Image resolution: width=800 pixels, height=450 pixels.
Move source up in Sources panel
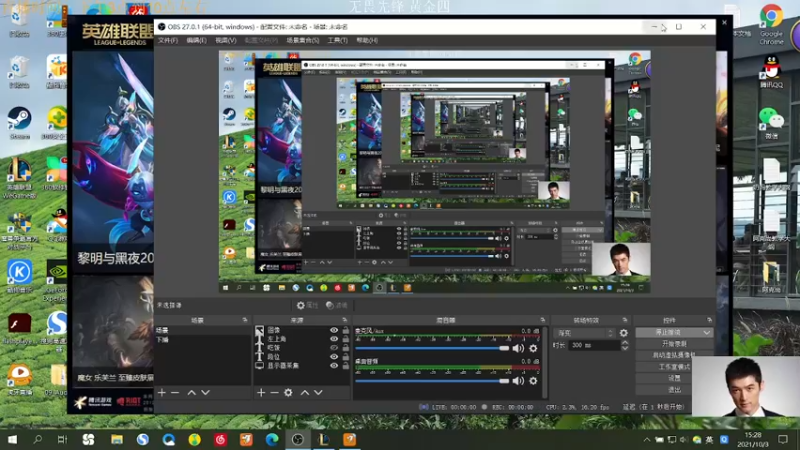[x=305, y=392]
